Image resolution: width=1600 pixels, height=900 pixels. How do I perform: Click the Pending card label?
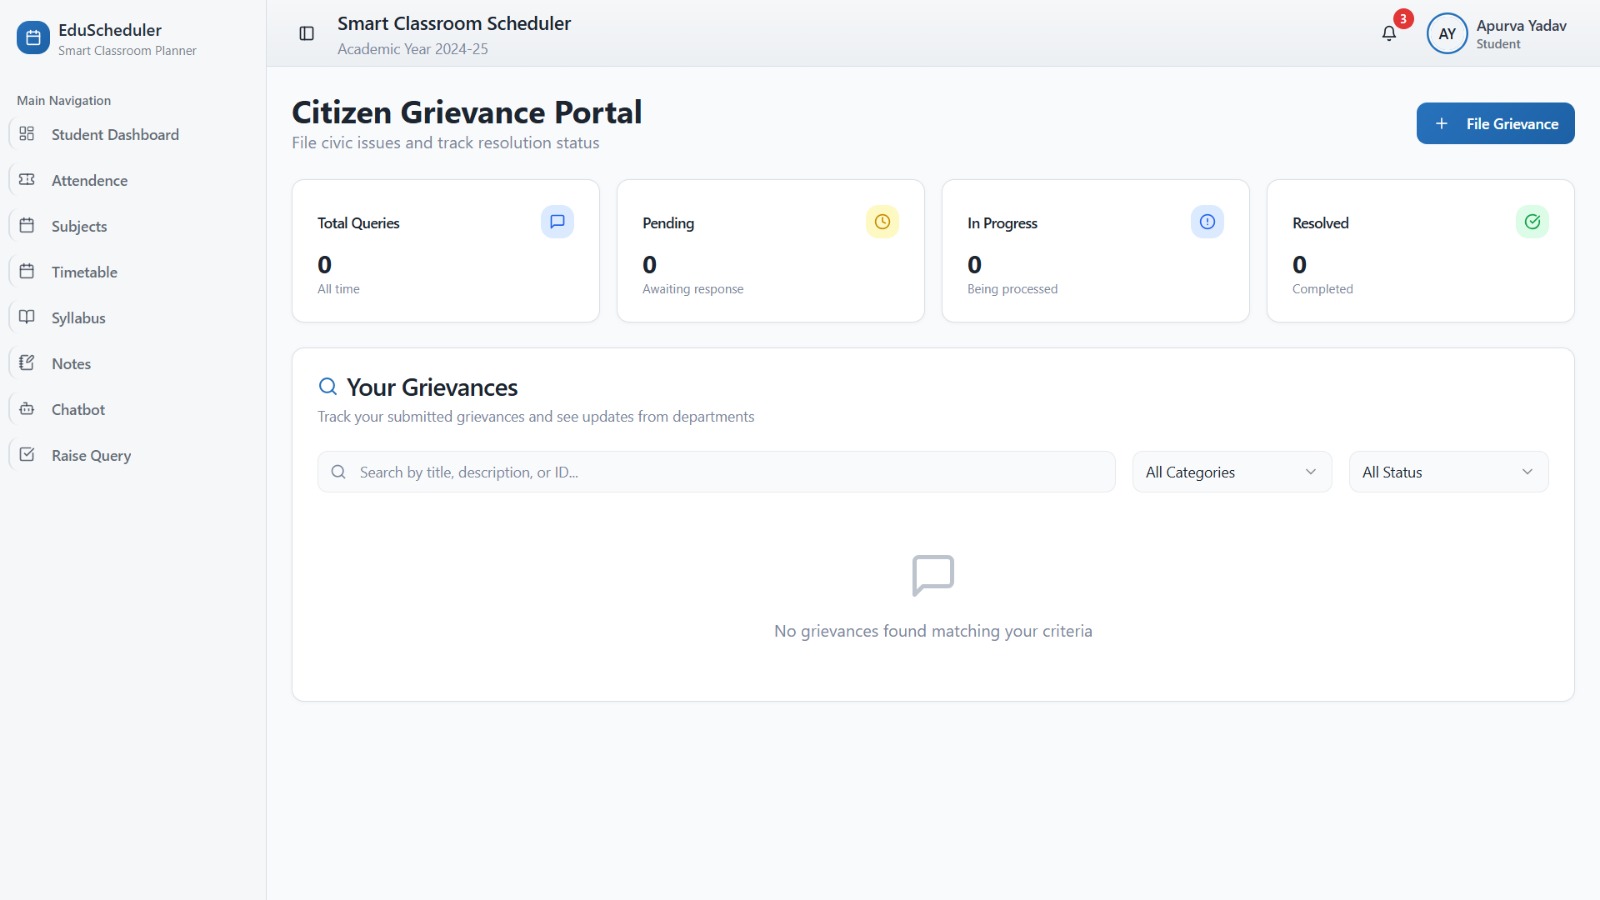(x=668, y=223)
